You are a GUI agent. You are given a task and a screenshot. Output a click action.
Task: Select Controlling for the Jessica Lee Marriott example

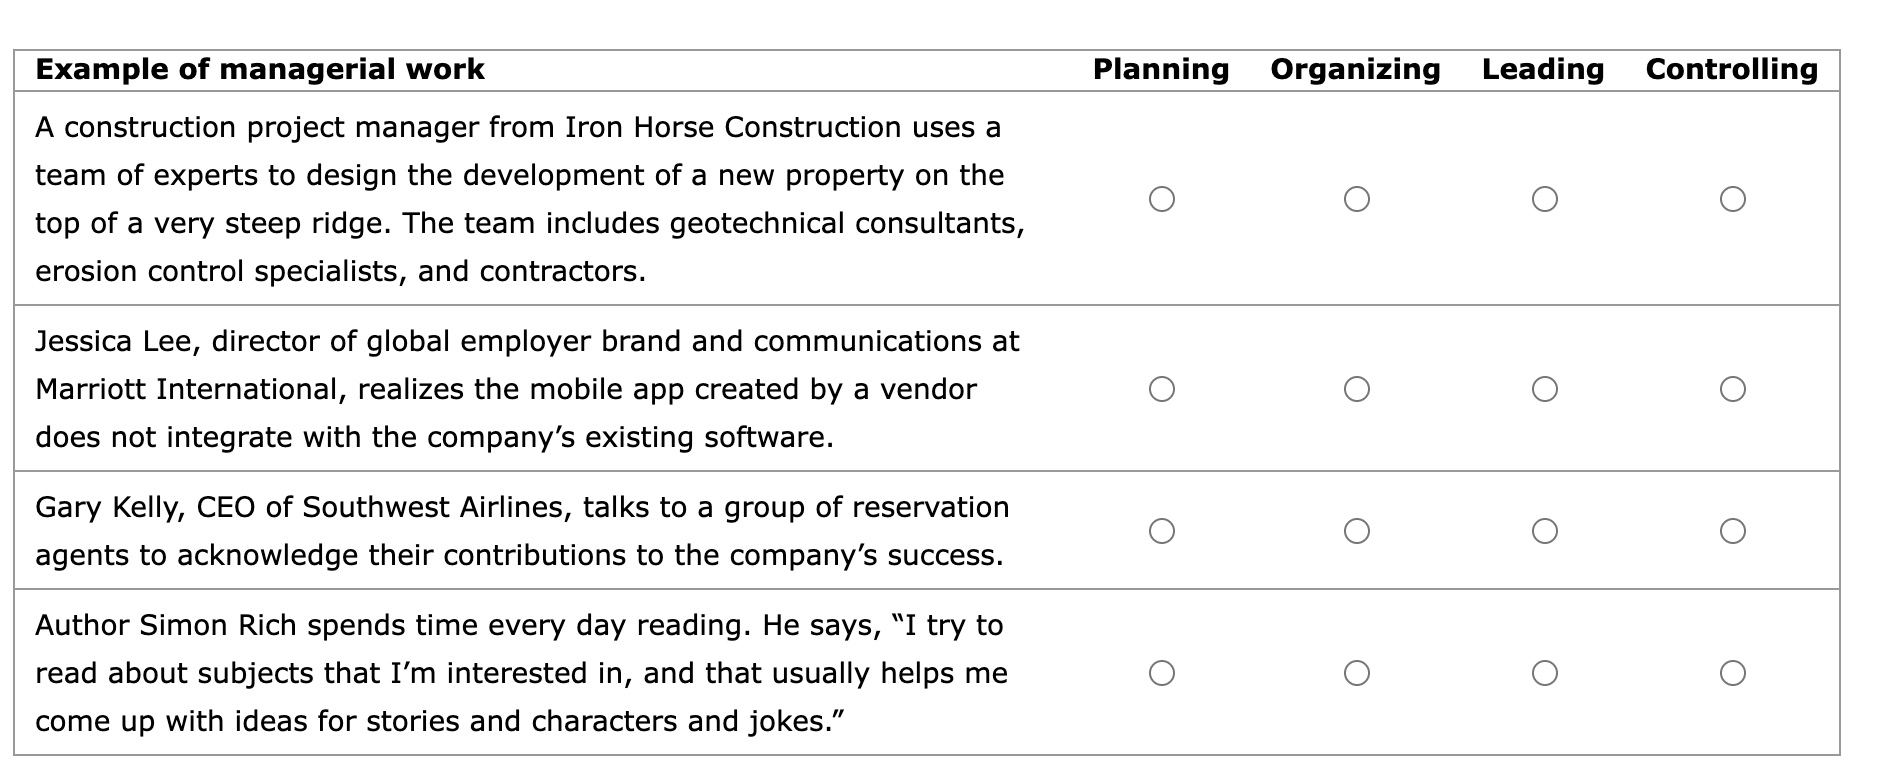tap(1732, 389)
